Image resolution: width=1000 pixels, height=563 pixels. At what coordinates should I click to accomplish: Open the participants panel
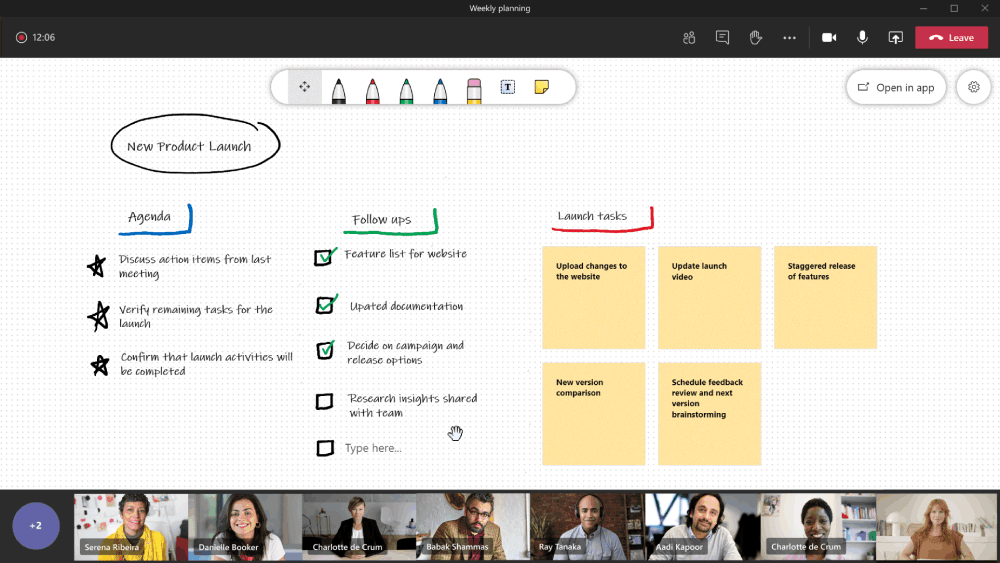coord(689,38)
